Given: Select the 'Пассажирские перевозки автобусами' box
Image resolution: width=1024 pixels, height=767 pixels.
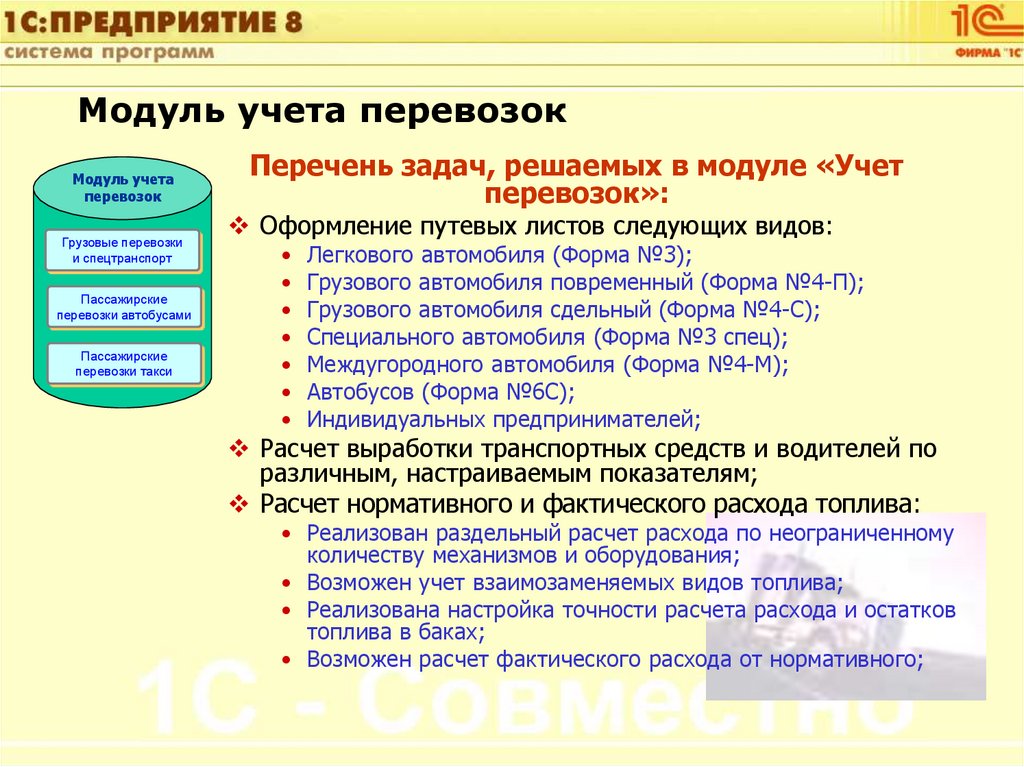Looking at the screenshot, I should [x=124, y=307].
